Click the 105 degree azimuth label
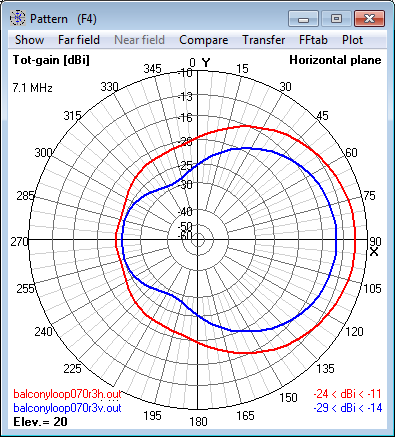 pyautogui.click(x=372, y=288)
